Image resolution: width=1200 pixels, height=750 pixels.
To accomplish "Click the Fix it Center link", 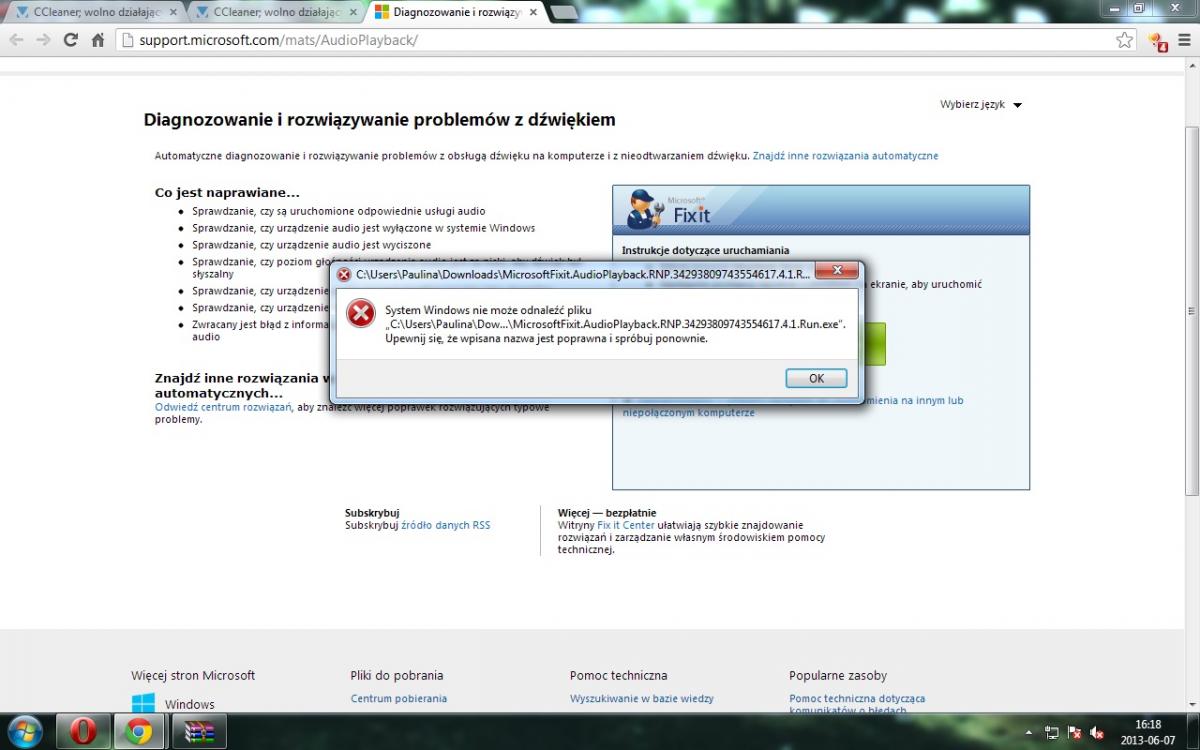I will tap(626, 525).
